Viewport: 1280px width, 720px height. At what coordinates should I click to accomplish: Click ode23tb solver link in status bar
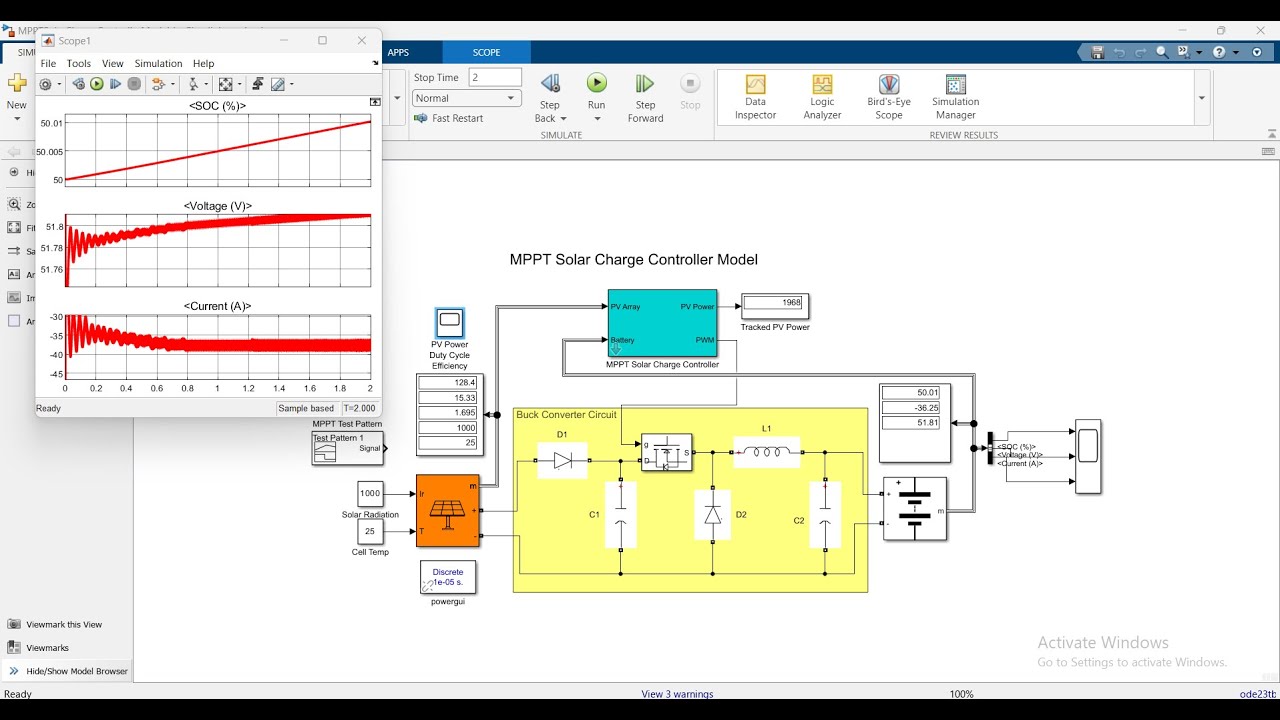(x=1258, y=694)
